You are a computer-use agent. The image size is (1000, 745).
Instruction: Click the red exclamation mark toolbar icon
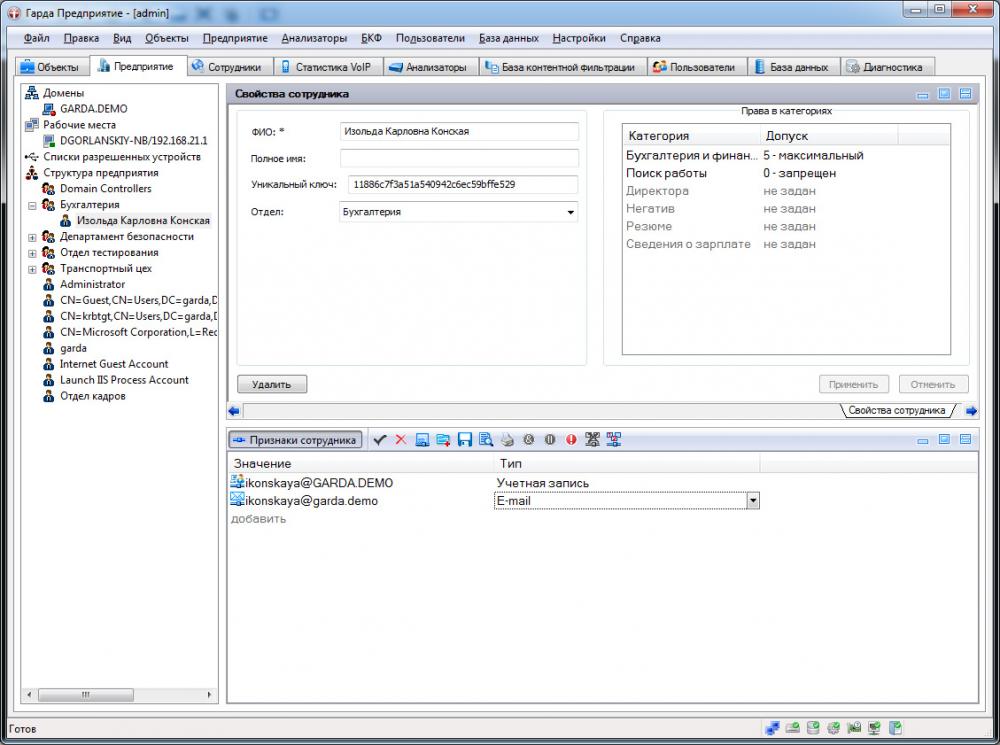tap(571, 439)
